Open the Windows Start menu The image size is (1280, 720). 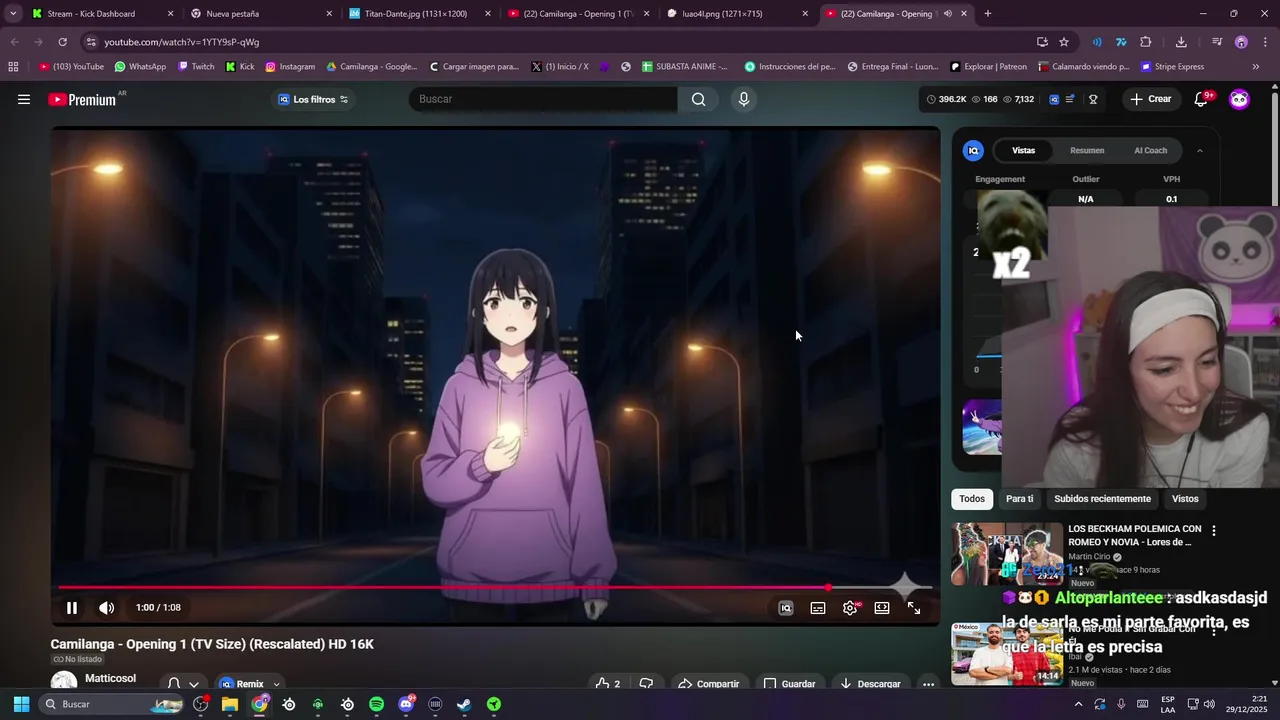click(21, 704)
